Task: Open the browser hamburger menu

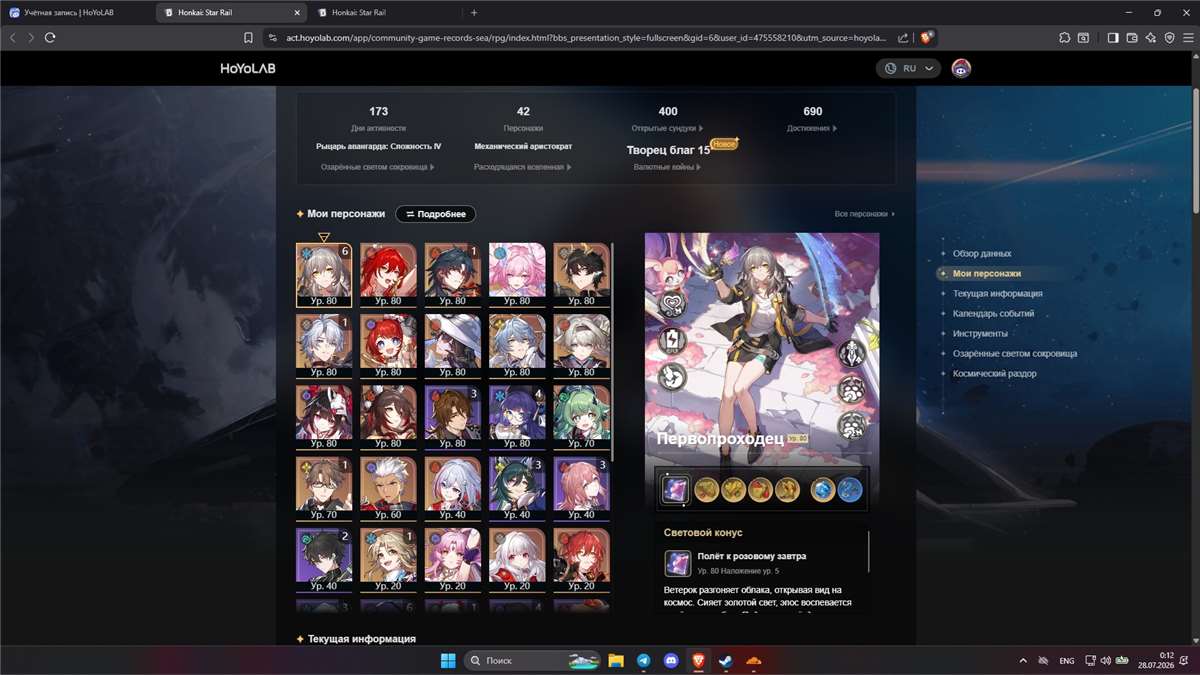Action: point(1187,37)
